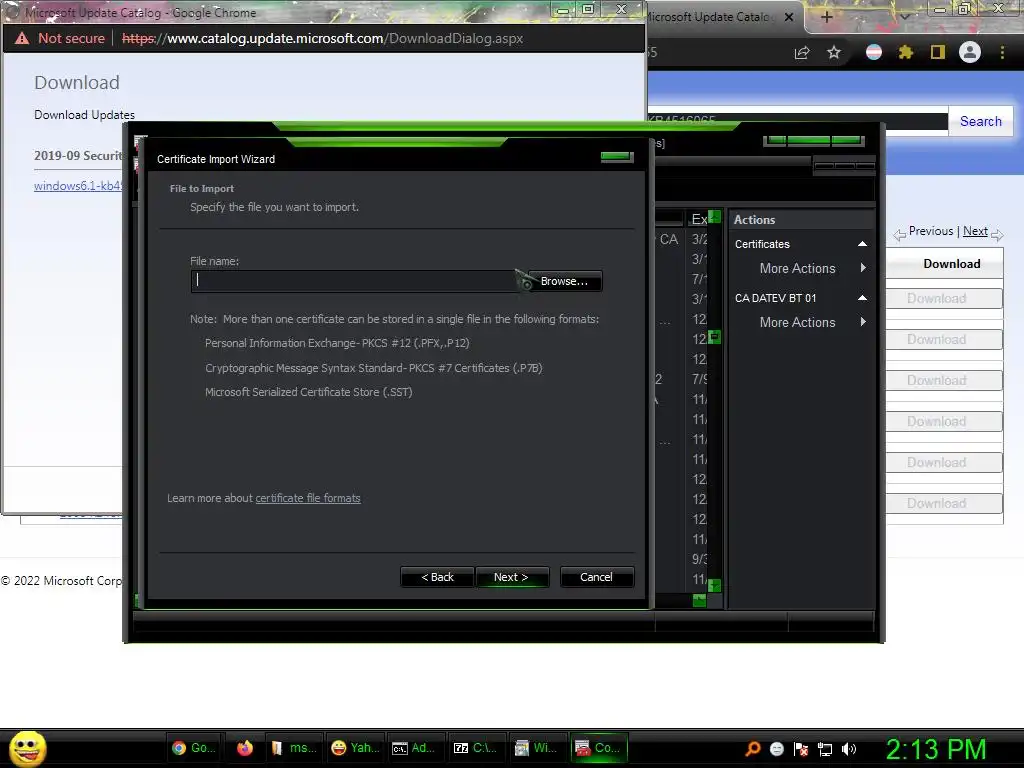The image size is (1024, 768).
Task: Toggle Chrome side panel icon
Action: click(x=938, y=52)
